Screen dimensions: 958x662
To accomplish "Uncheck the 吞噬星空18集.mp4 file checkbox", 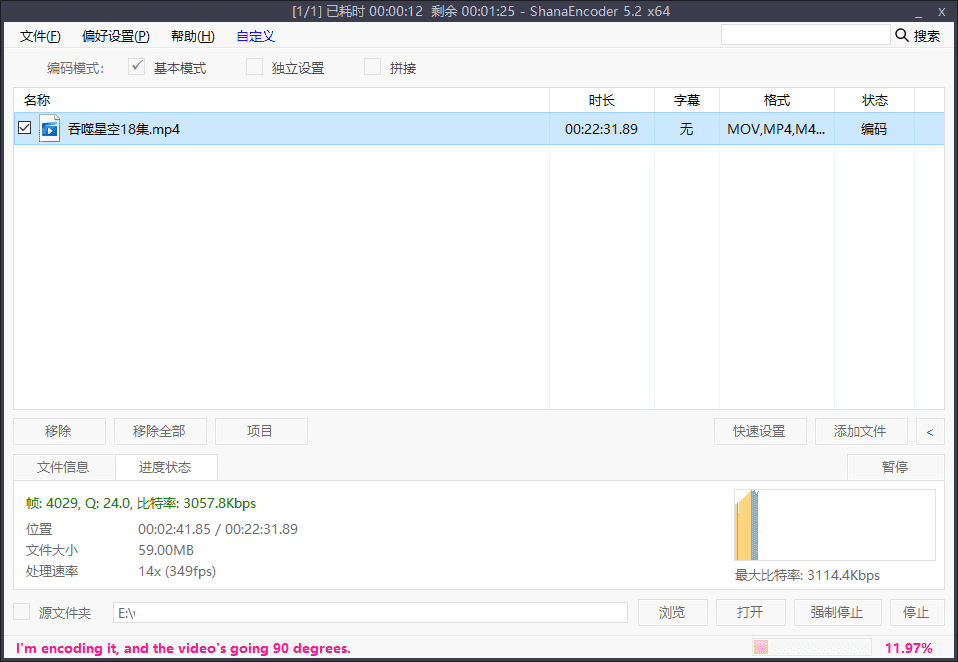I will pyautogui.click(x=25, y=128).
